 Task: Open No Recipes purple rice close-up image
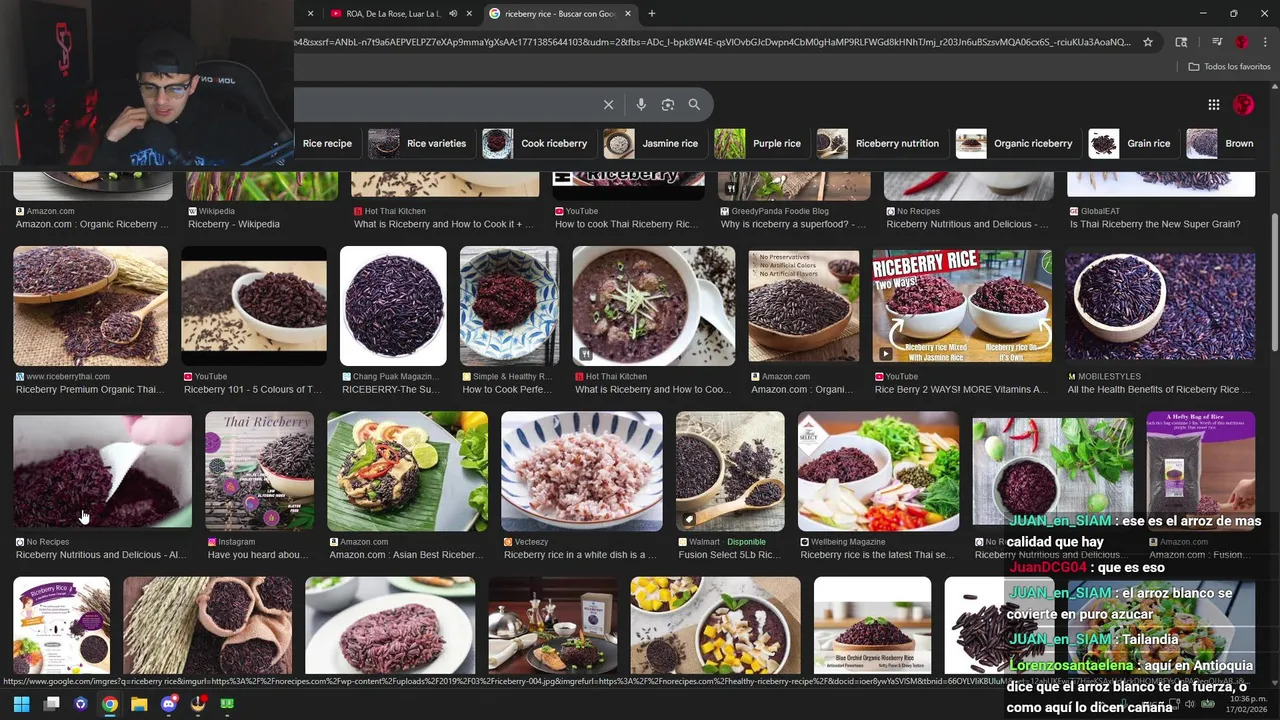pos(102,471)
